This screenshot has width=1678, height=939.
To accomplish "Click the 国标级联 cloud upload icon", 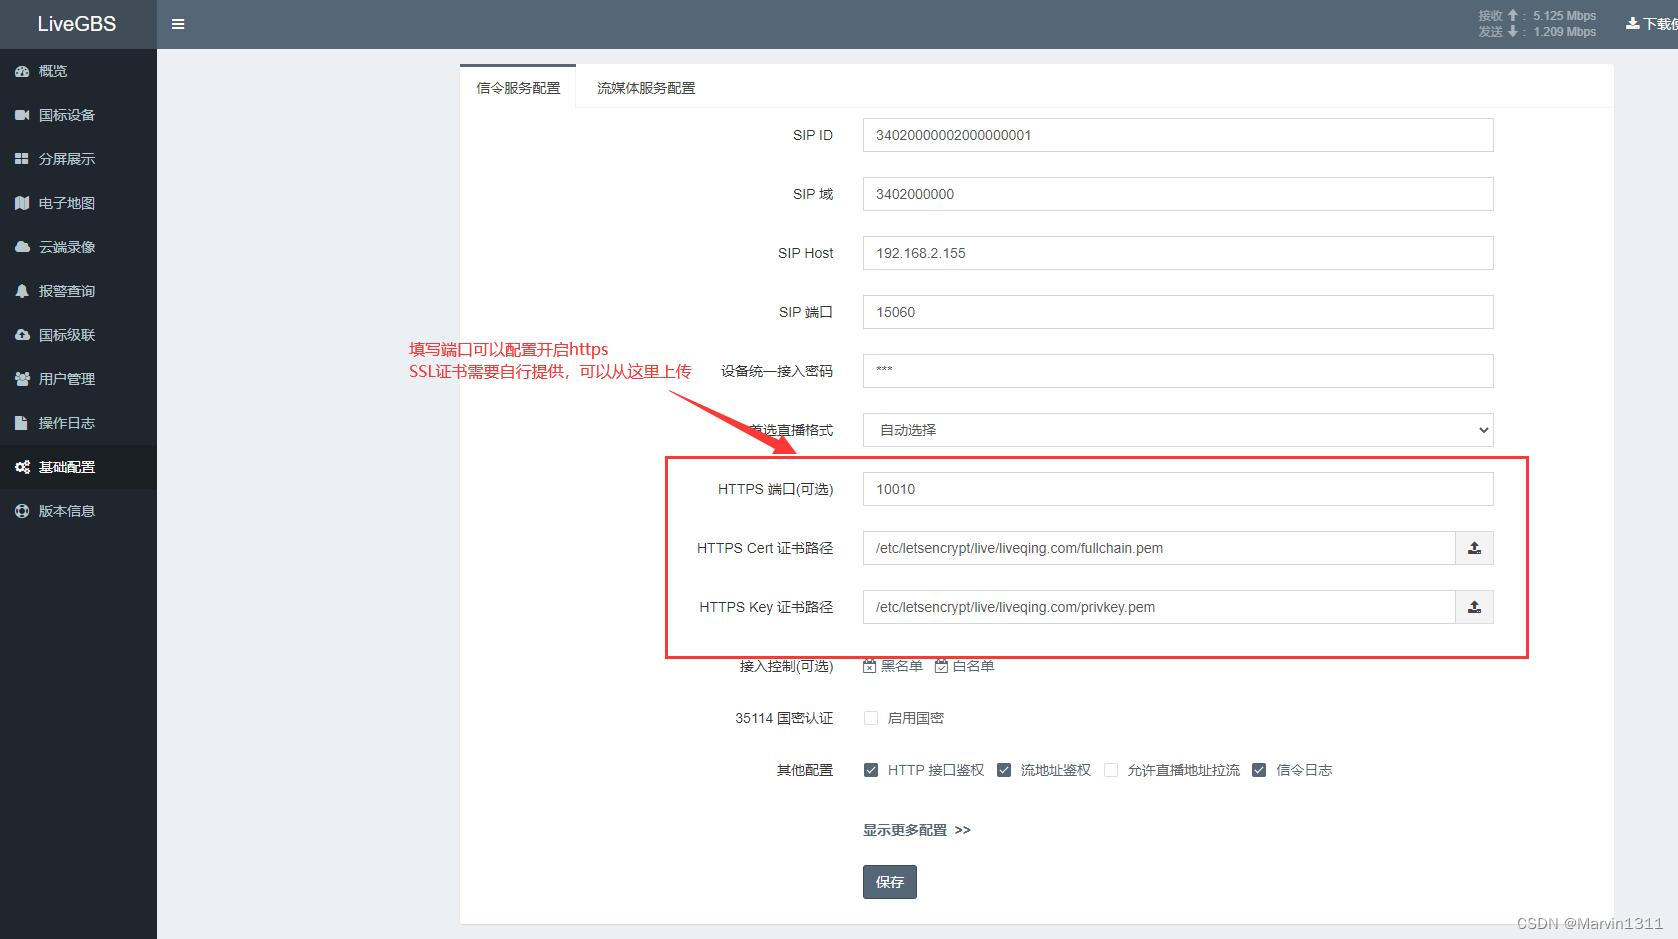I will [x=22, y=335].
